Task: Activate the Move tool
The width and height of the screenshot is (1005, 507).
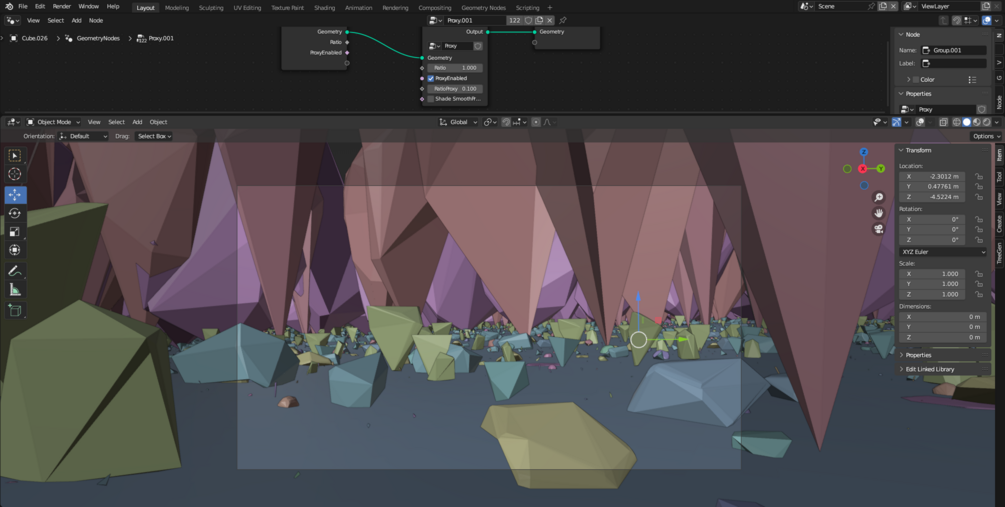Action: pos(15,194)
